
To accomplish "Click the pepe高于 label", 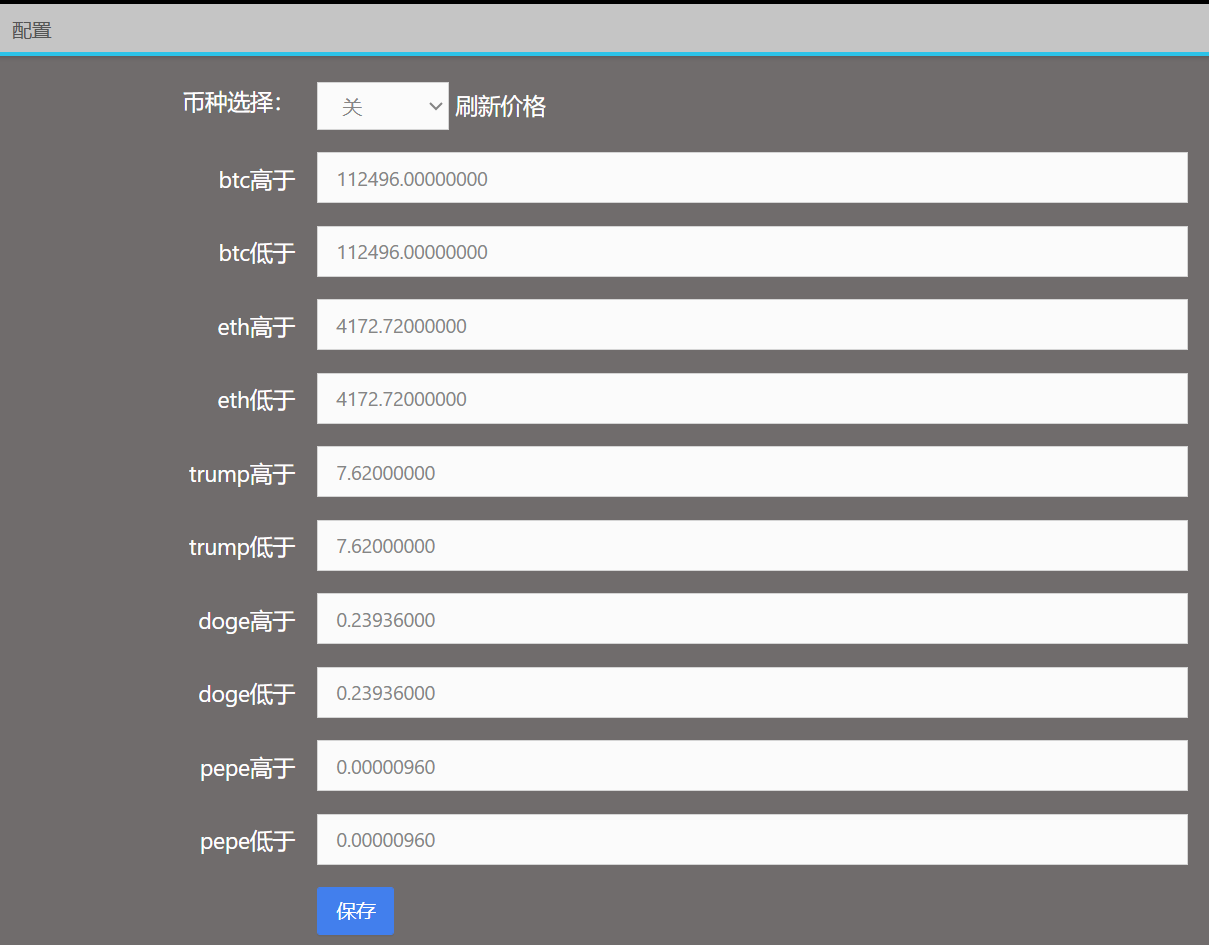I will click(x=247, y=768).
